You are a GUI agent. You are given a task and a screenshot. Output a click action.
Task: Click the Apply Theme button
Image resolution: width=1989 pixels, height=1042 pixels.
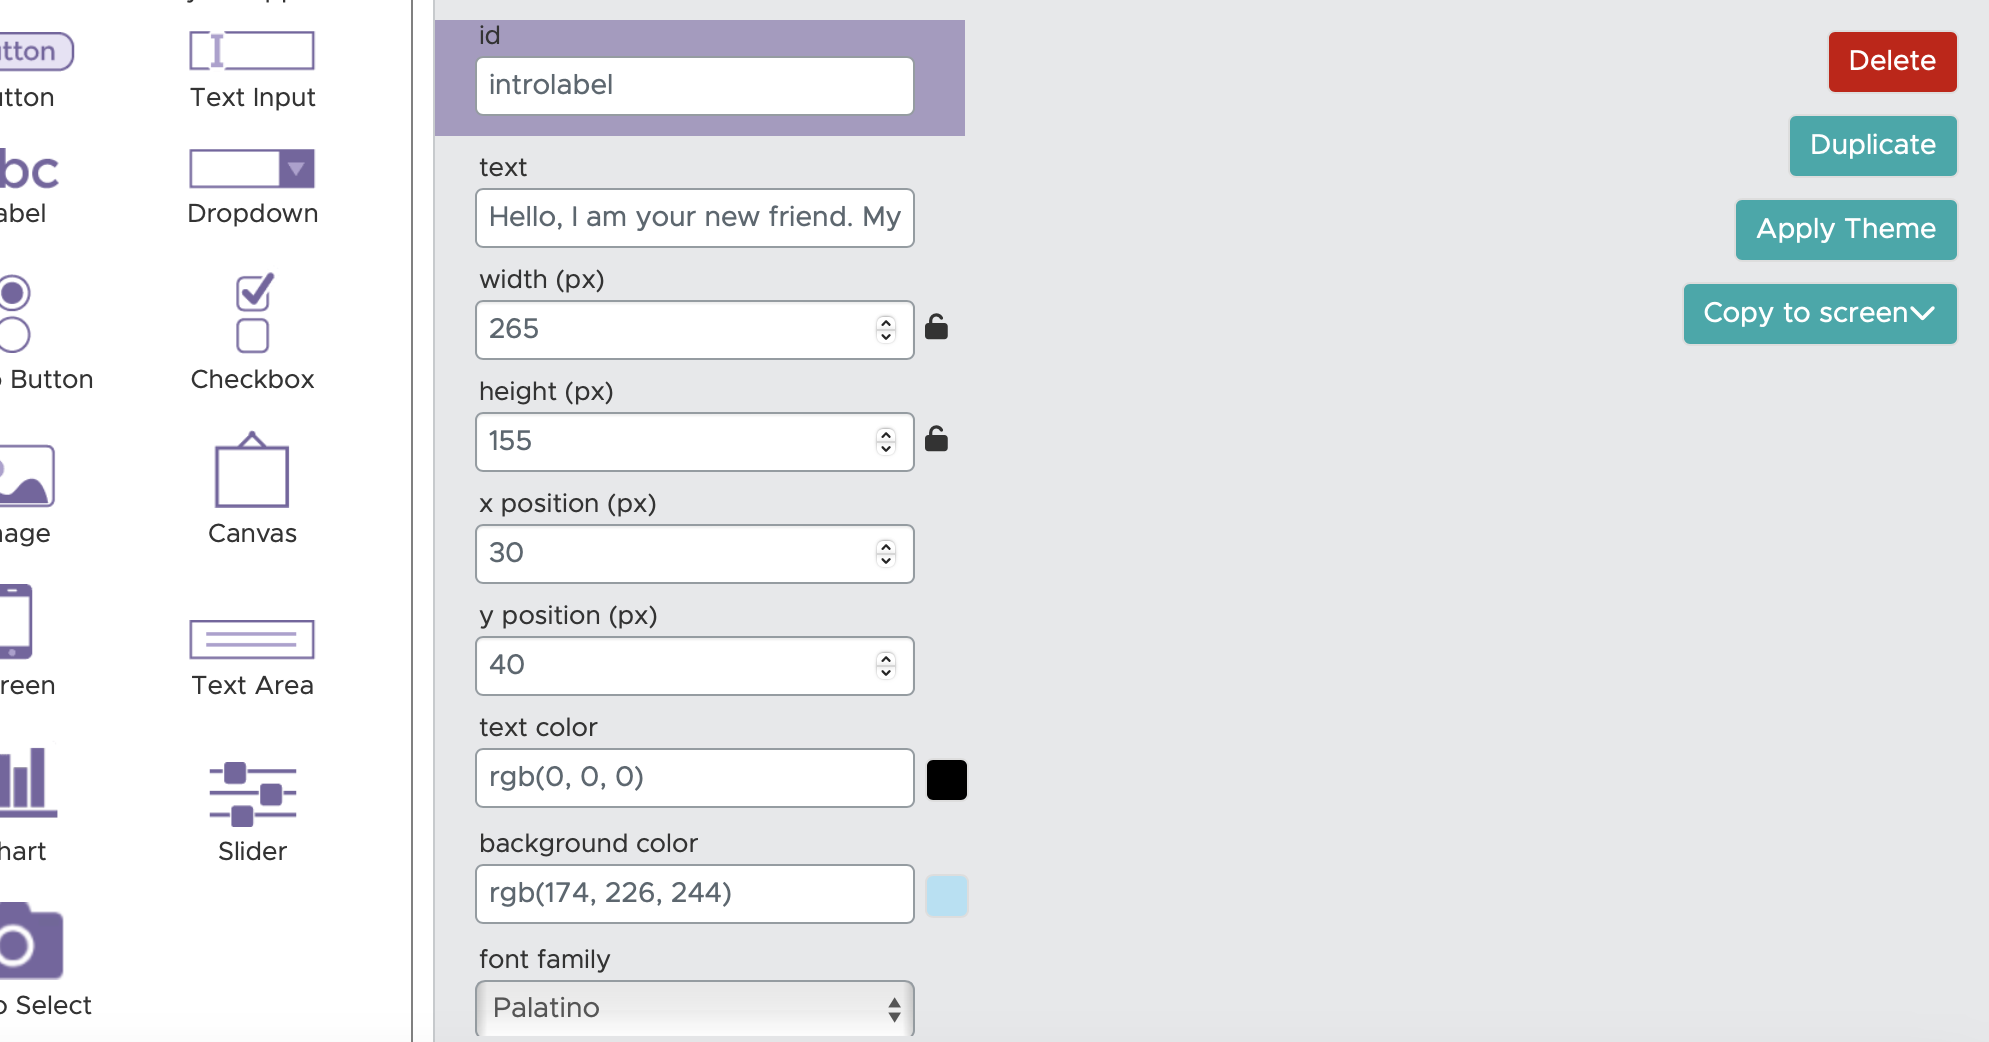[x=1845, y=230]
